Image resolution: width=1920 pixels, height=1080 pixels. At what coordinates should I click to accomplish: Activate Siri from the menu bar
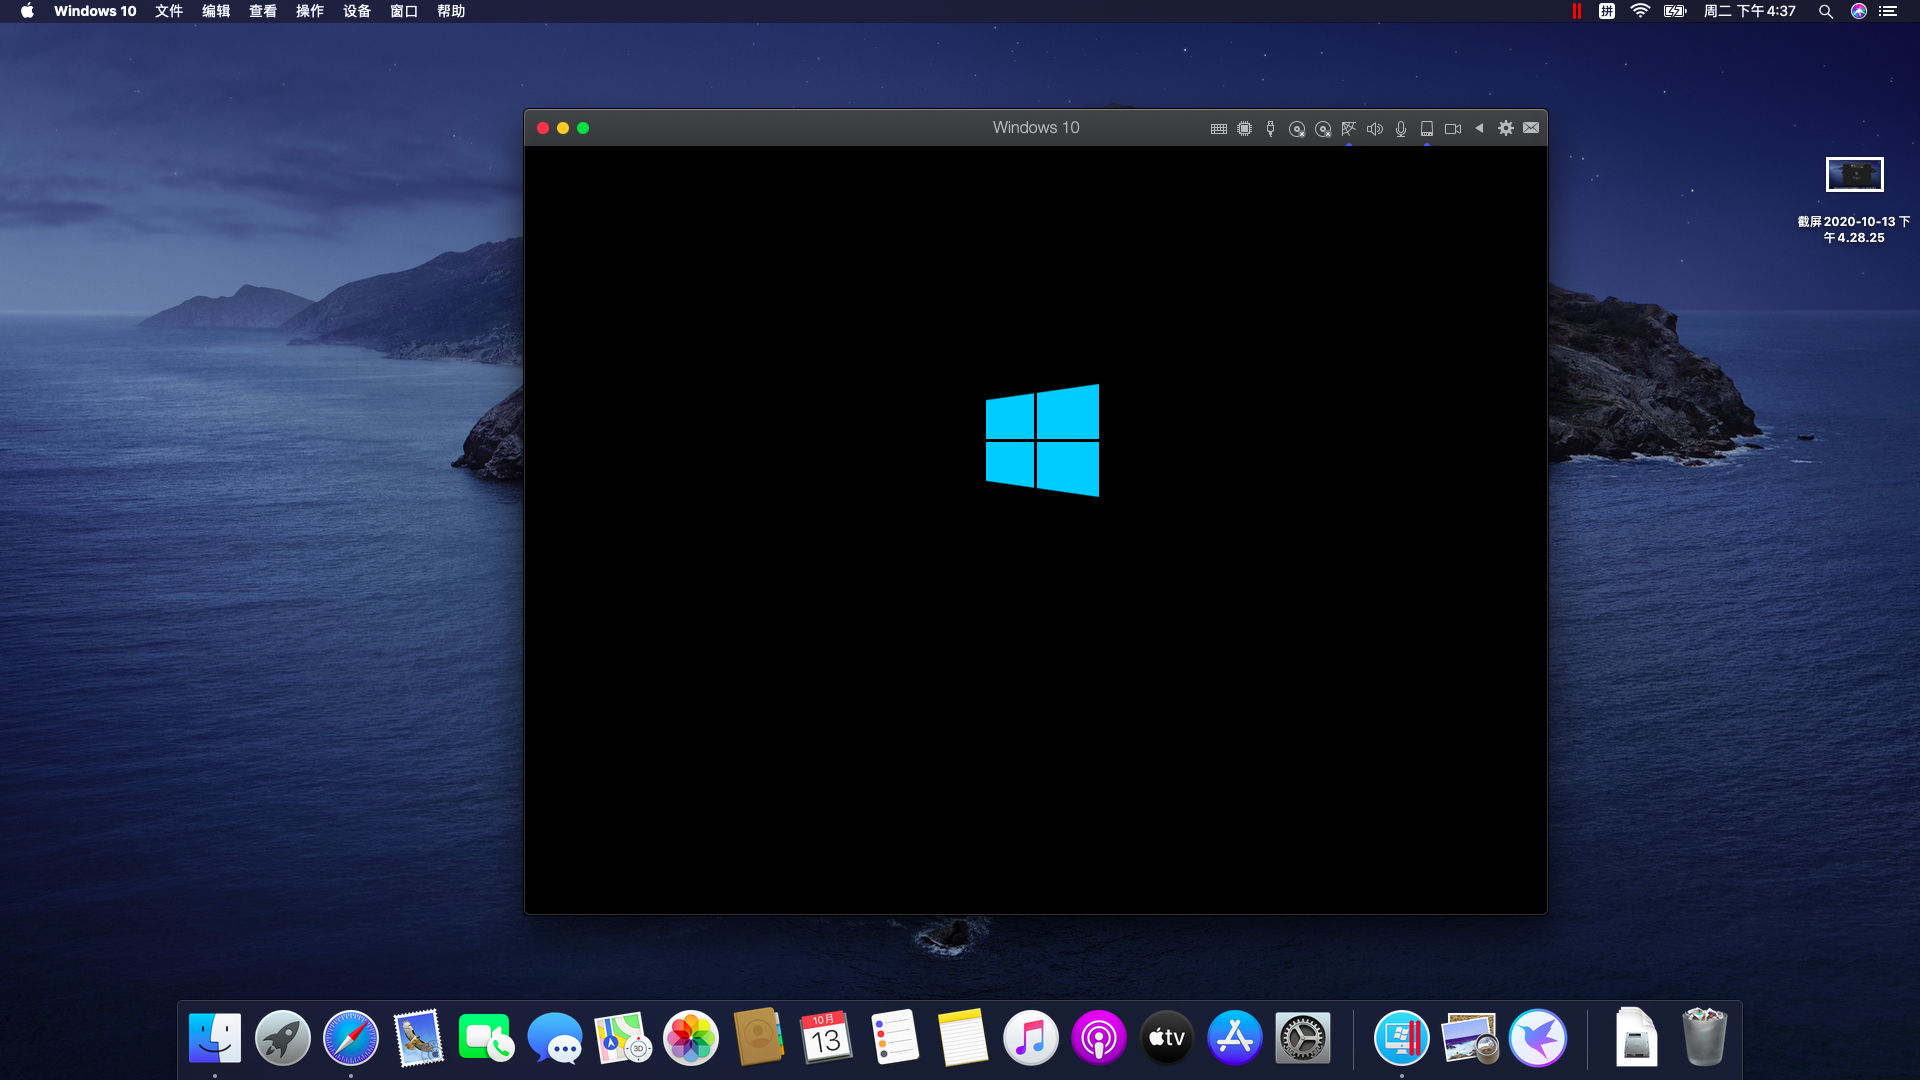pyautogui.click(x=1859, y=11)
